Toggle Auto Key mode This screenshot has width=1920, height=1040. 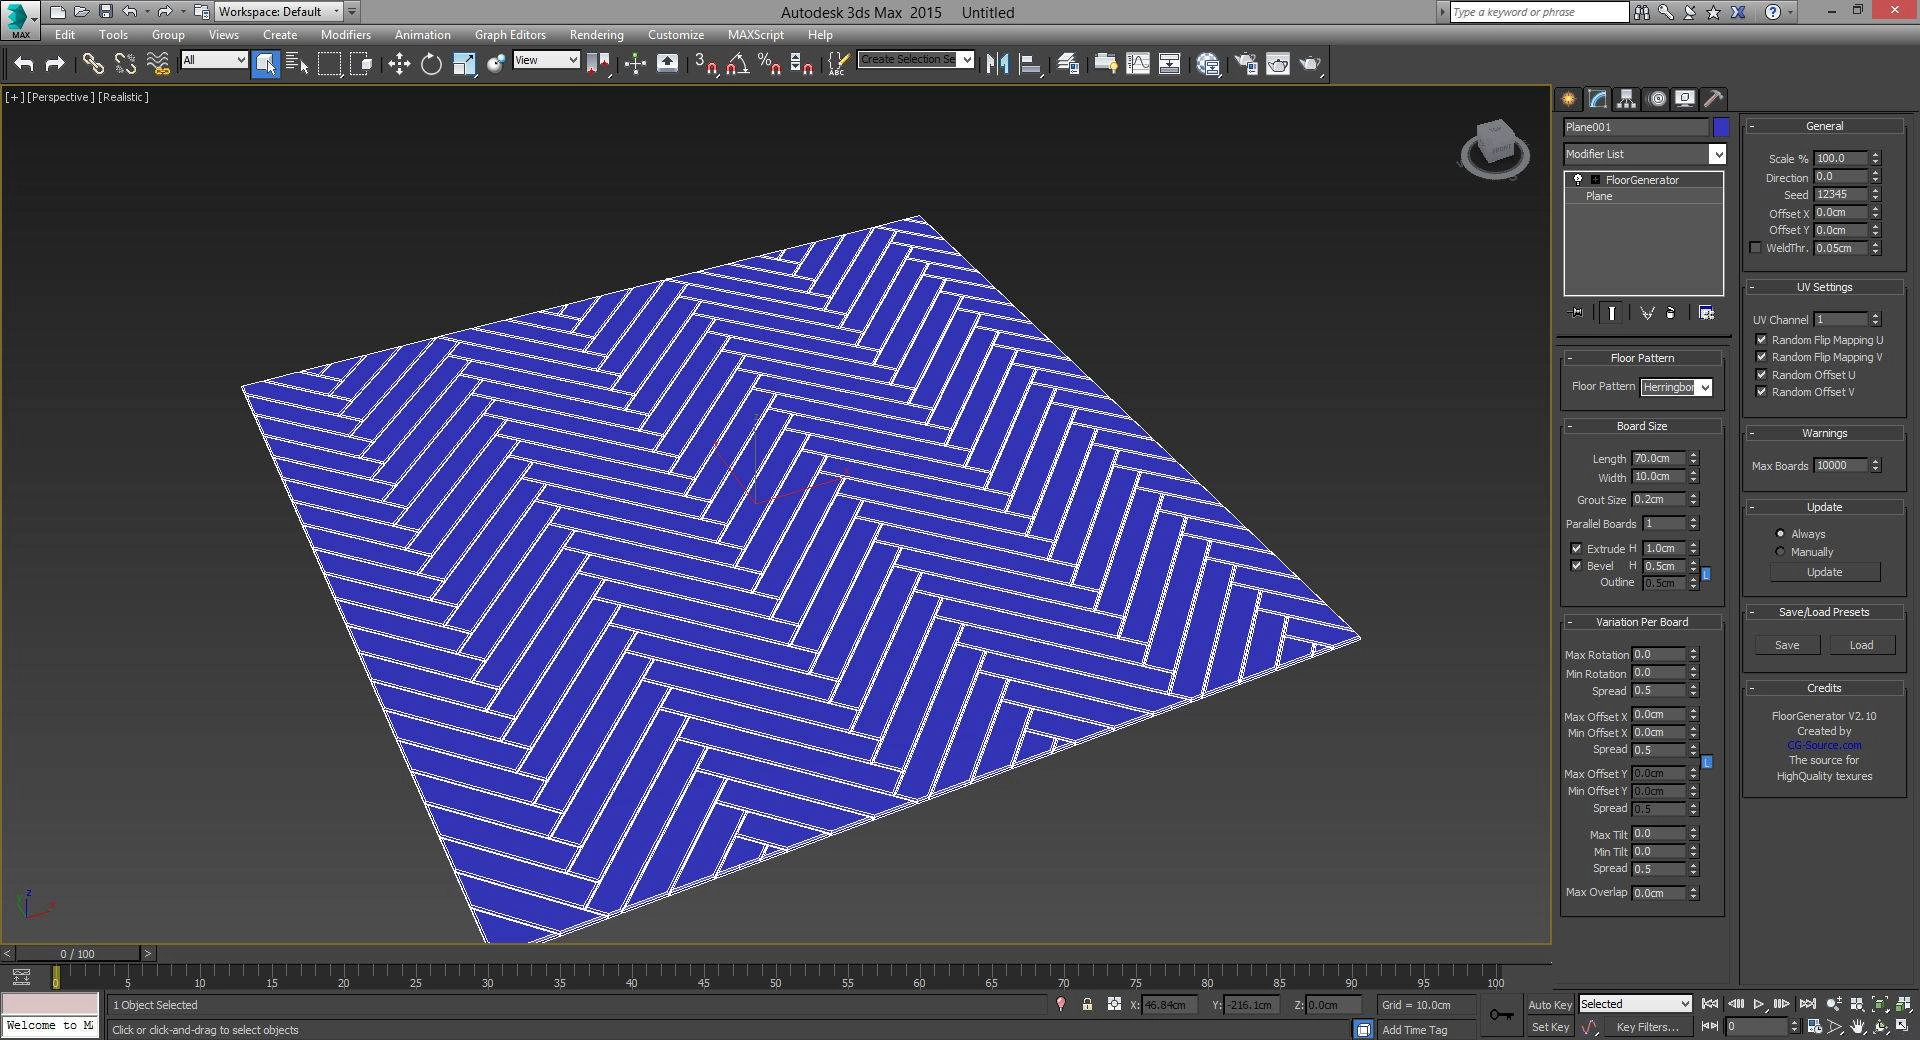point(1549,1005)
